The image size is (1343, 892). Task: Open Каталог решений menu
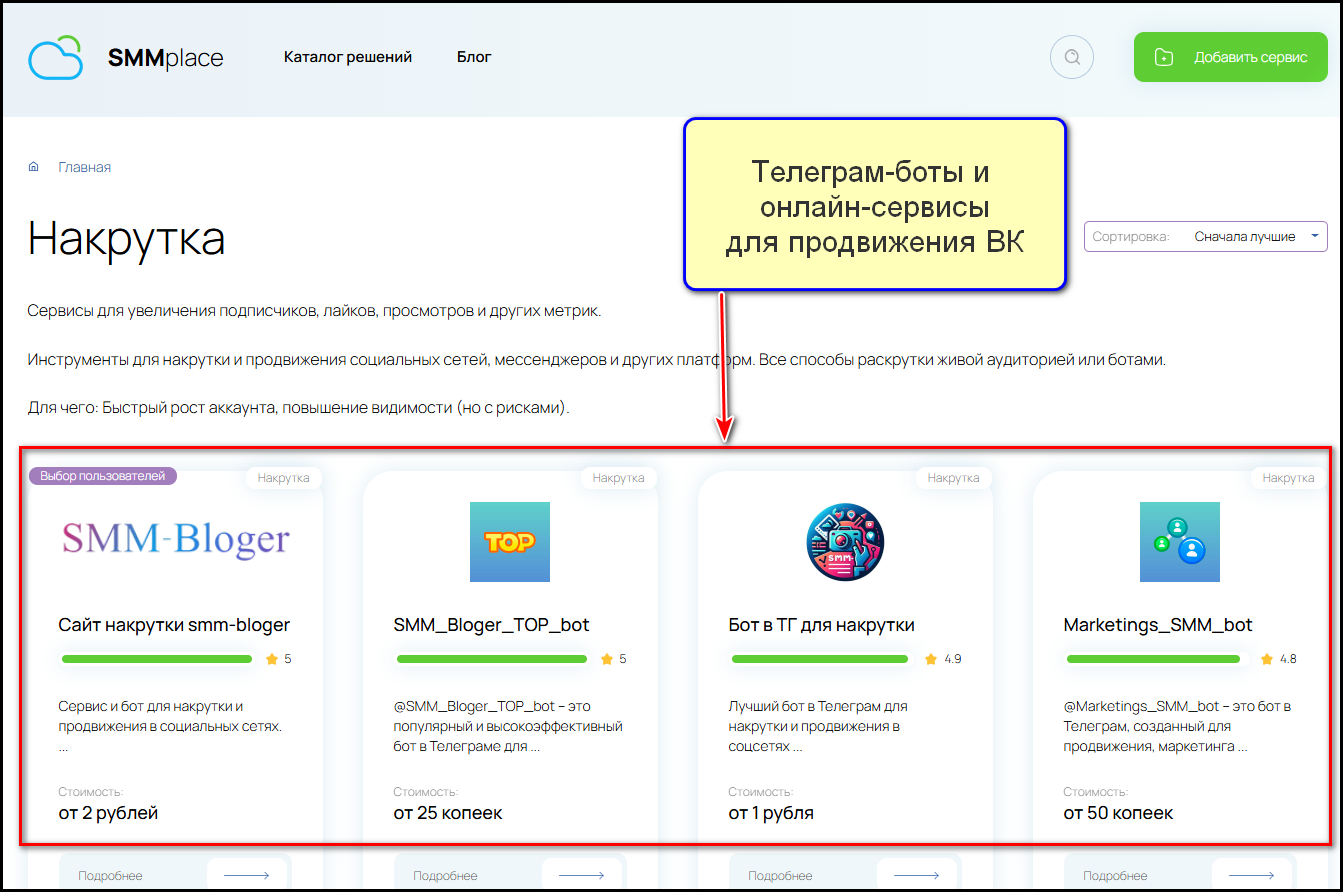pyautogui.click(x=348, y=57)
